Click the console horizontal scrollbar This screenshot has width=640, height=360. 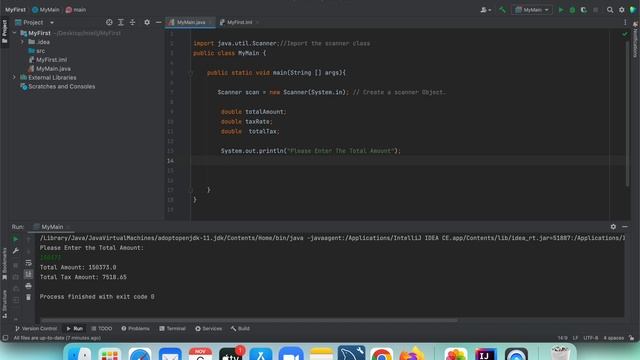(x=249, y=320)
